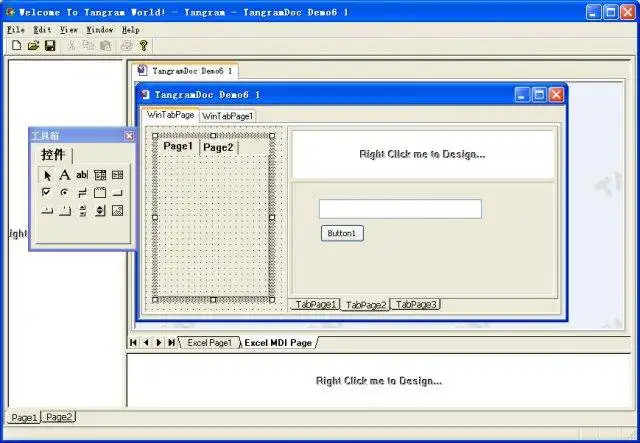Click the Open folder toolbar icon
Screen dimensions: 640x443
tap(33, 45)
